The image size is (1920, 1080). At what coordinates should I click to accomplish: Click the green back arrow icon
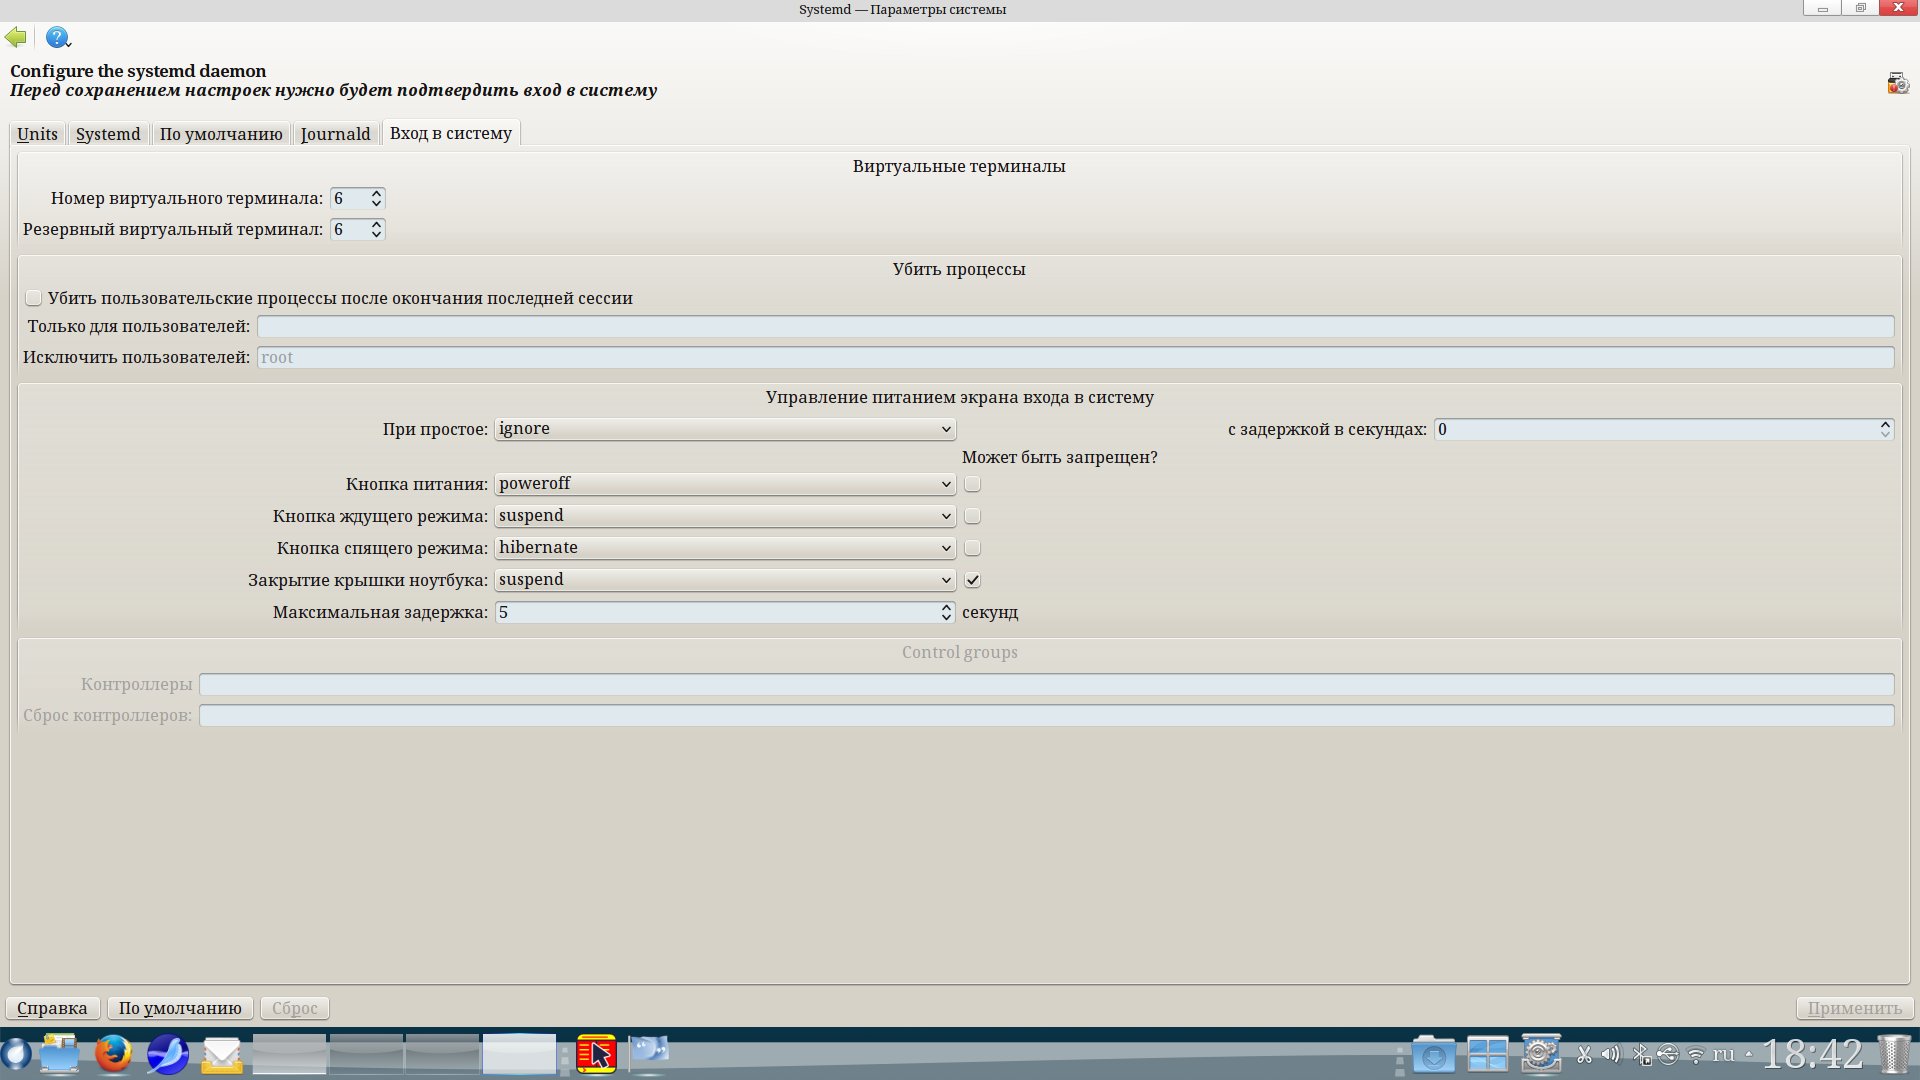[x=16, y=38]
